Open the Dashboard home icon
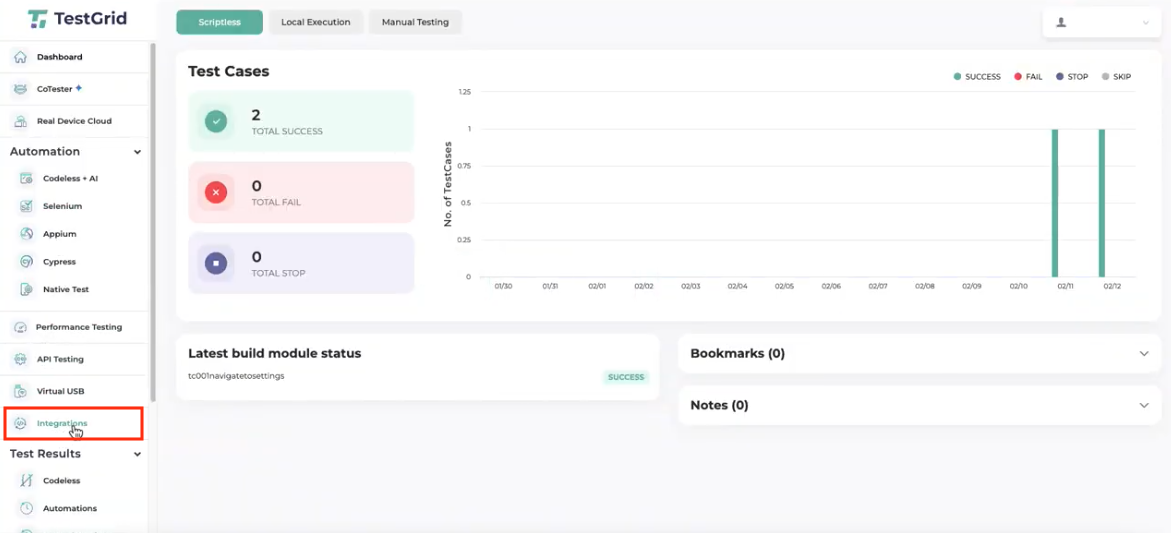This screenshot has width=1171, height=533. point(21,57)
